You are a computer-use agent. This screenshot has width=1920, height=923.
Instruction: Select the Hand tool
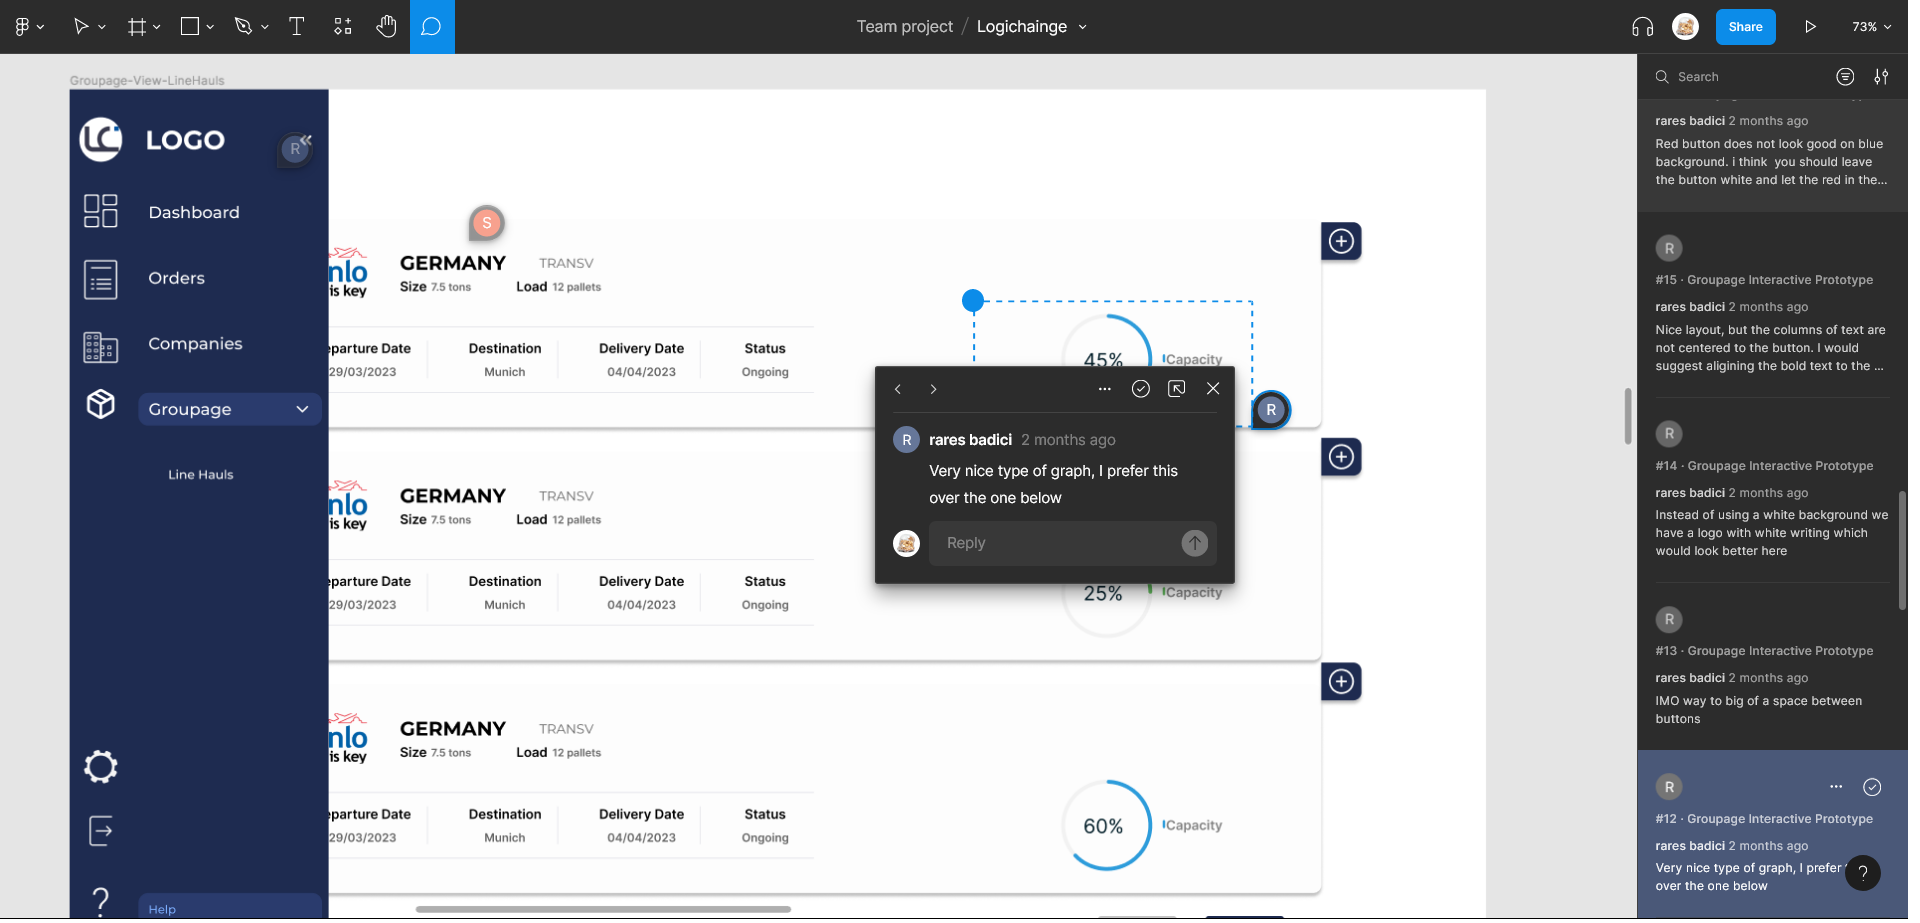tap(386, 26)
